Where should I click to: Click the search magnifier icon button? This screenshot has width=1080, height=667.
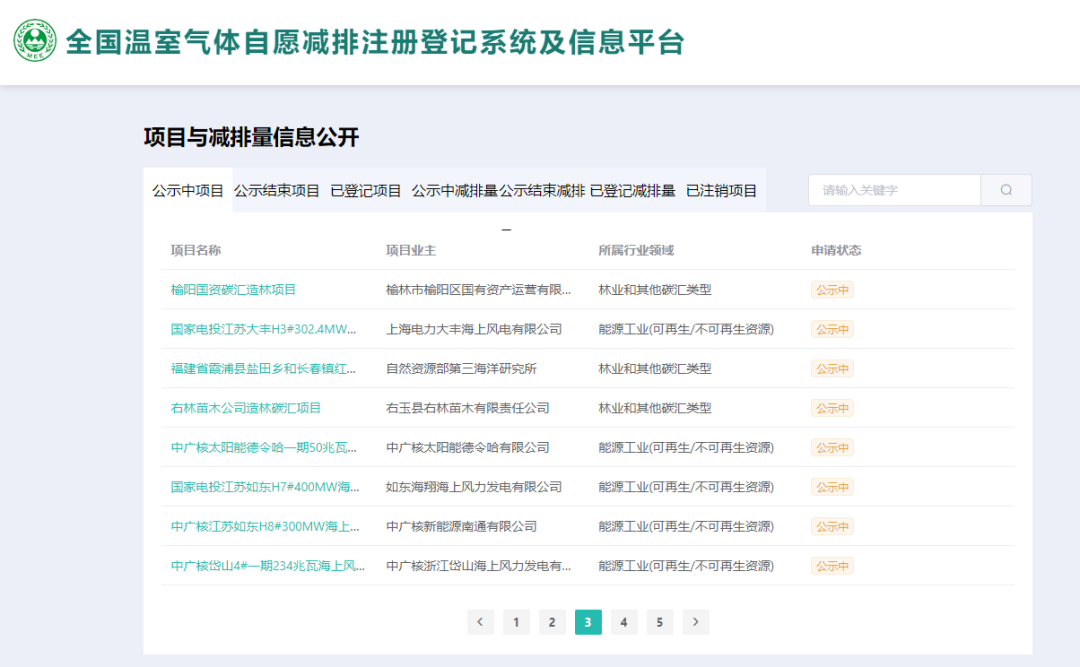[1006, 190]
